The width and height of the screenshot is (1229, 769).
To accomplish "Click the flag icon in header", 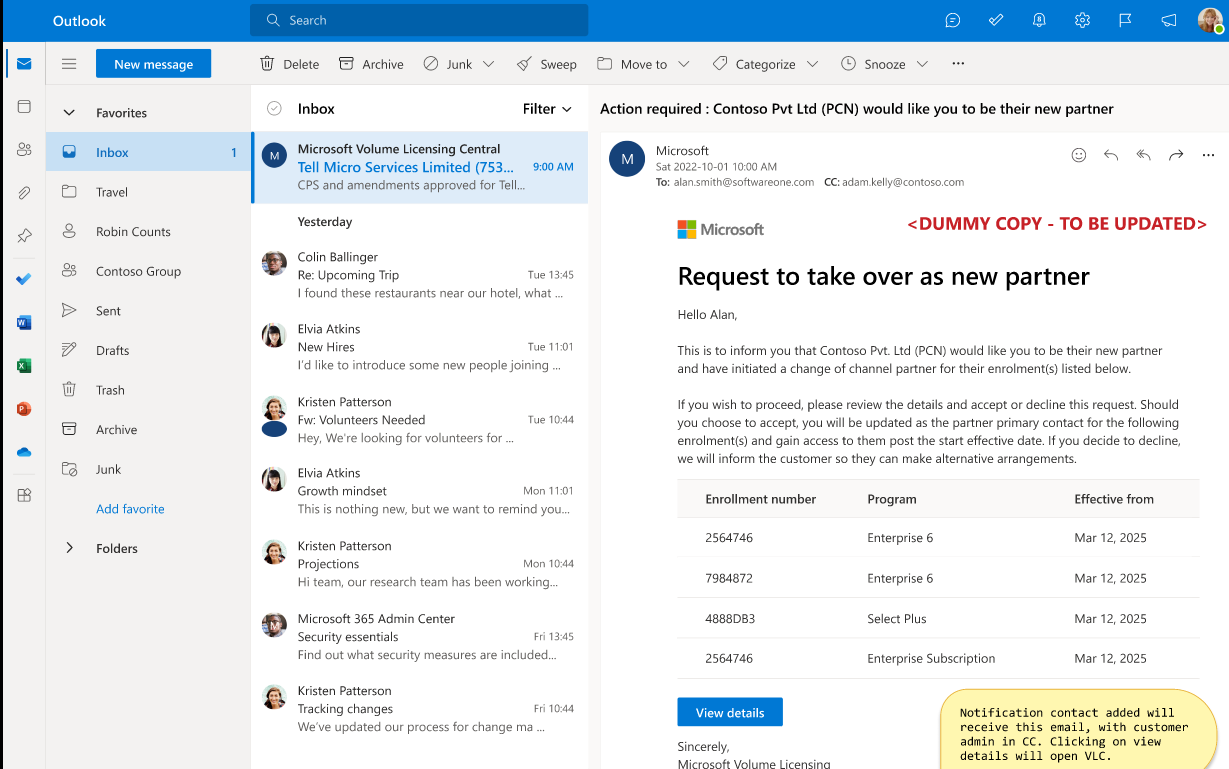I will tap(1125, 20).
